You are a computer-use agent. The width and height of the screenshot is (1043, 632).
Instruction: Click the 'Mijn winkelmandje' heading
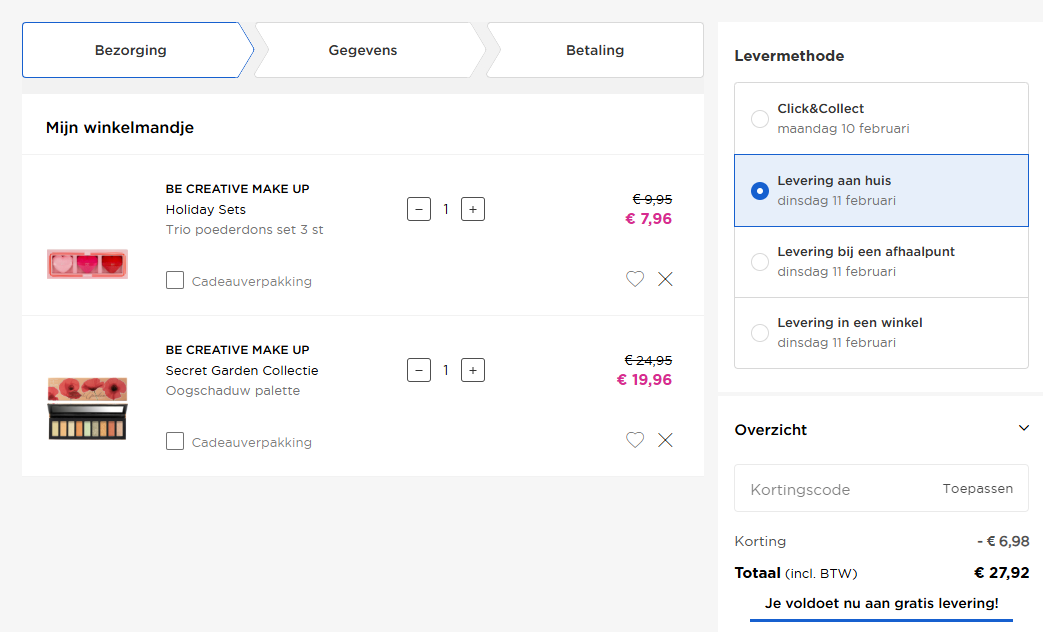click(120, 128)
